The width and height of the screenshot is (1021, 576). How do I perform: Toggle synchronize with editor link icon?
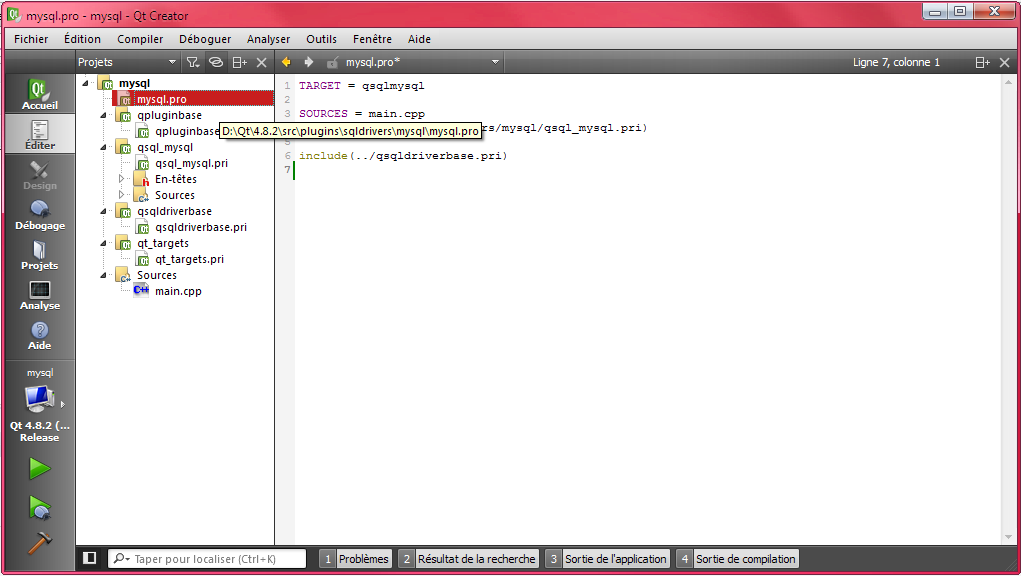point(216,62)
